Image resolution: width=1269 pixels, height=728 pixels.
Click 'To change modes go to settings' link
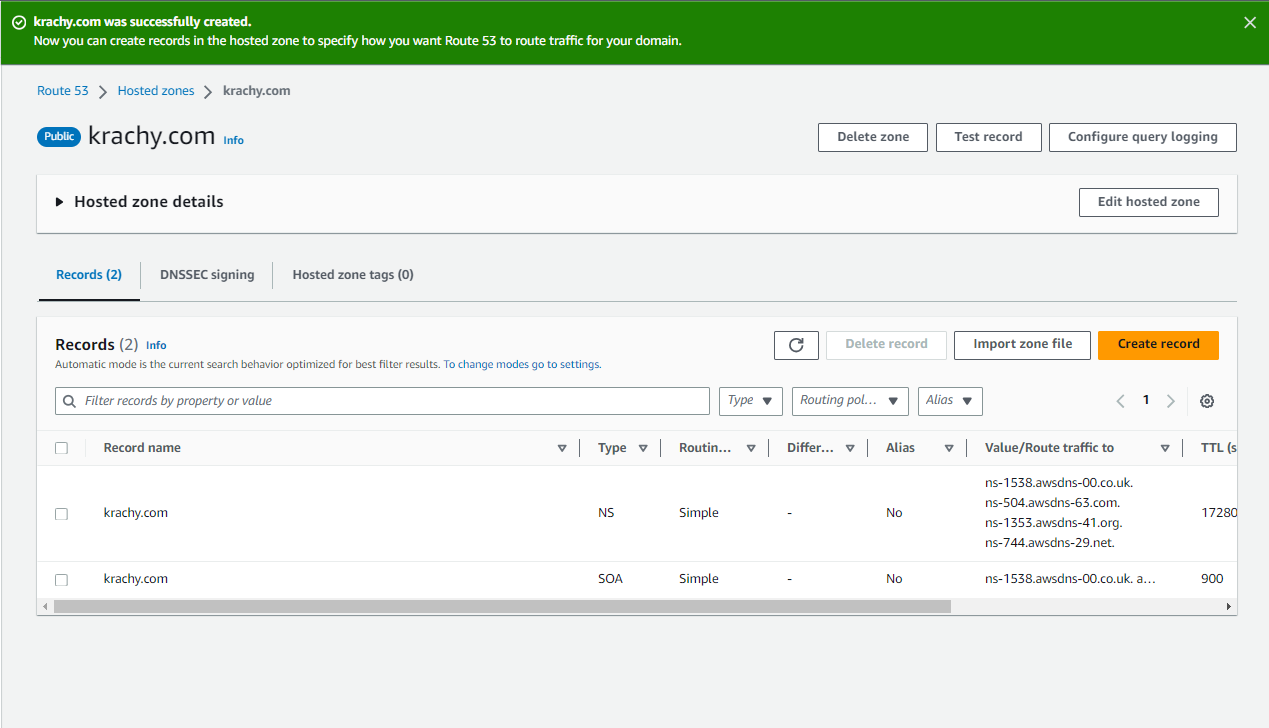pyautogui.click(x=522, y=365)
